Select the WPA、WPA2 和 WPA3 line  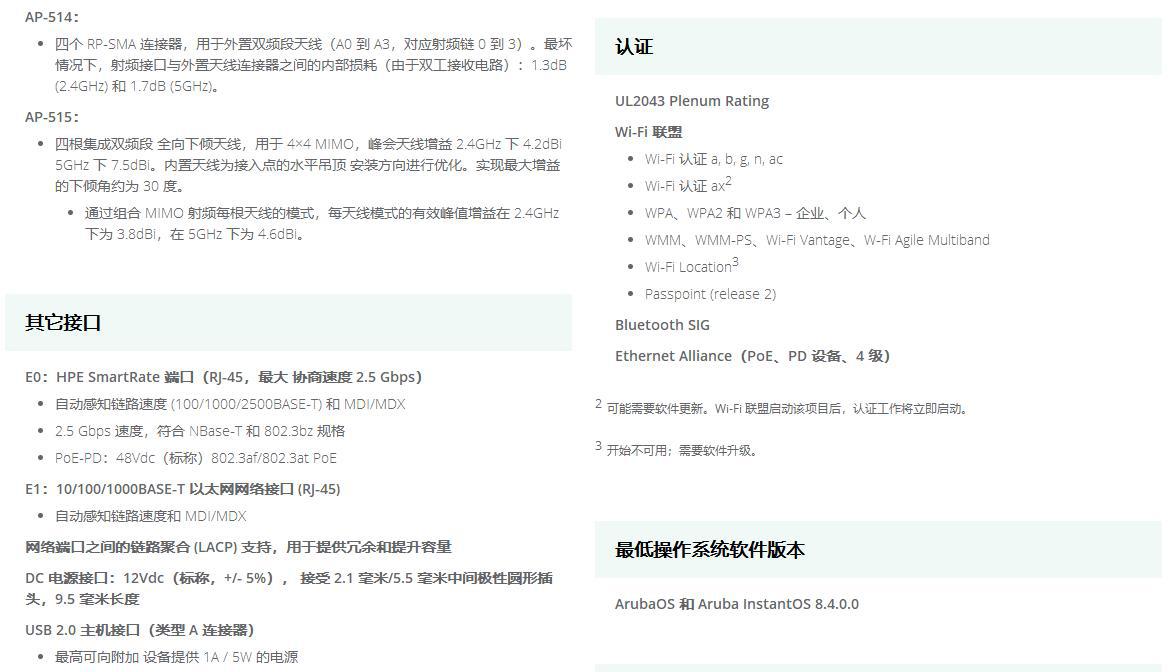click(x=755, y=213)
